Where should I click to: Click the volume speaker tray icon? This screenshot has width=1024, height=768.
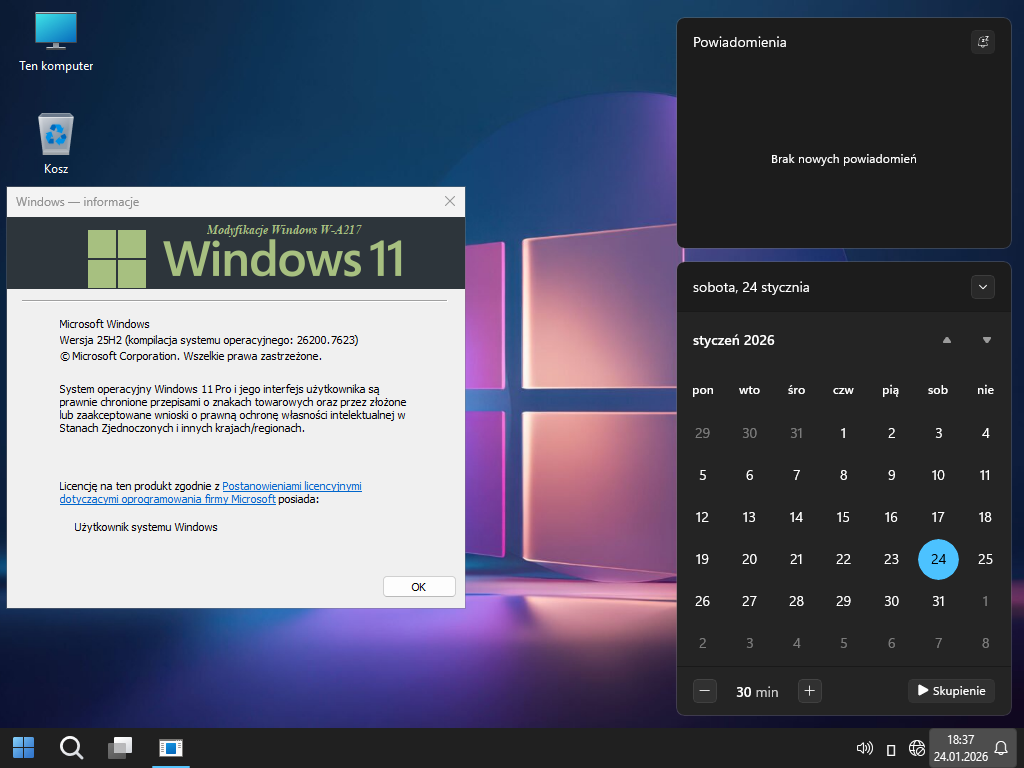pyautogui.click(x=865, y=748)
